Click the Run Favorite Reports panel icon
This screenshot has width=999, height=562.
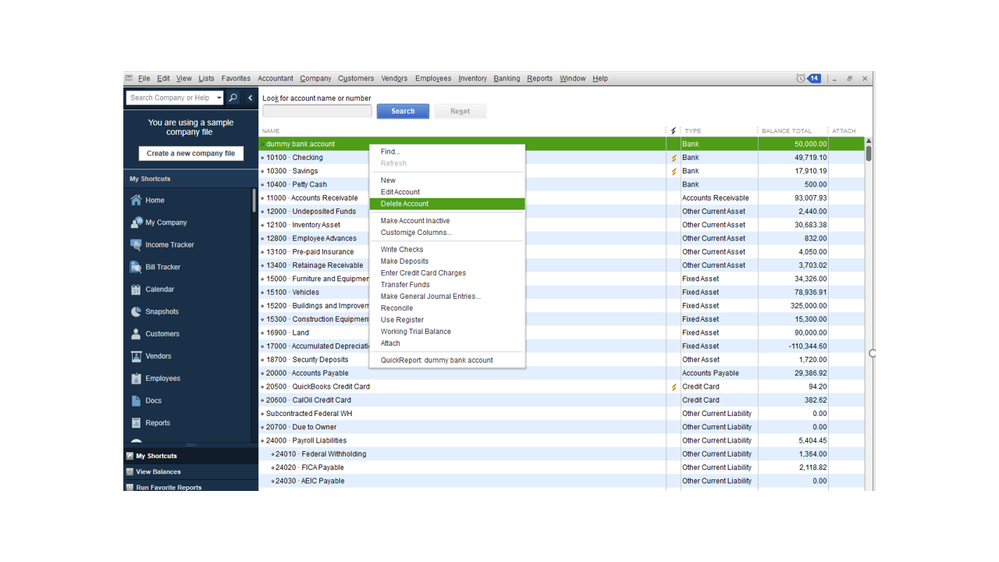click(x=130, y=487)
